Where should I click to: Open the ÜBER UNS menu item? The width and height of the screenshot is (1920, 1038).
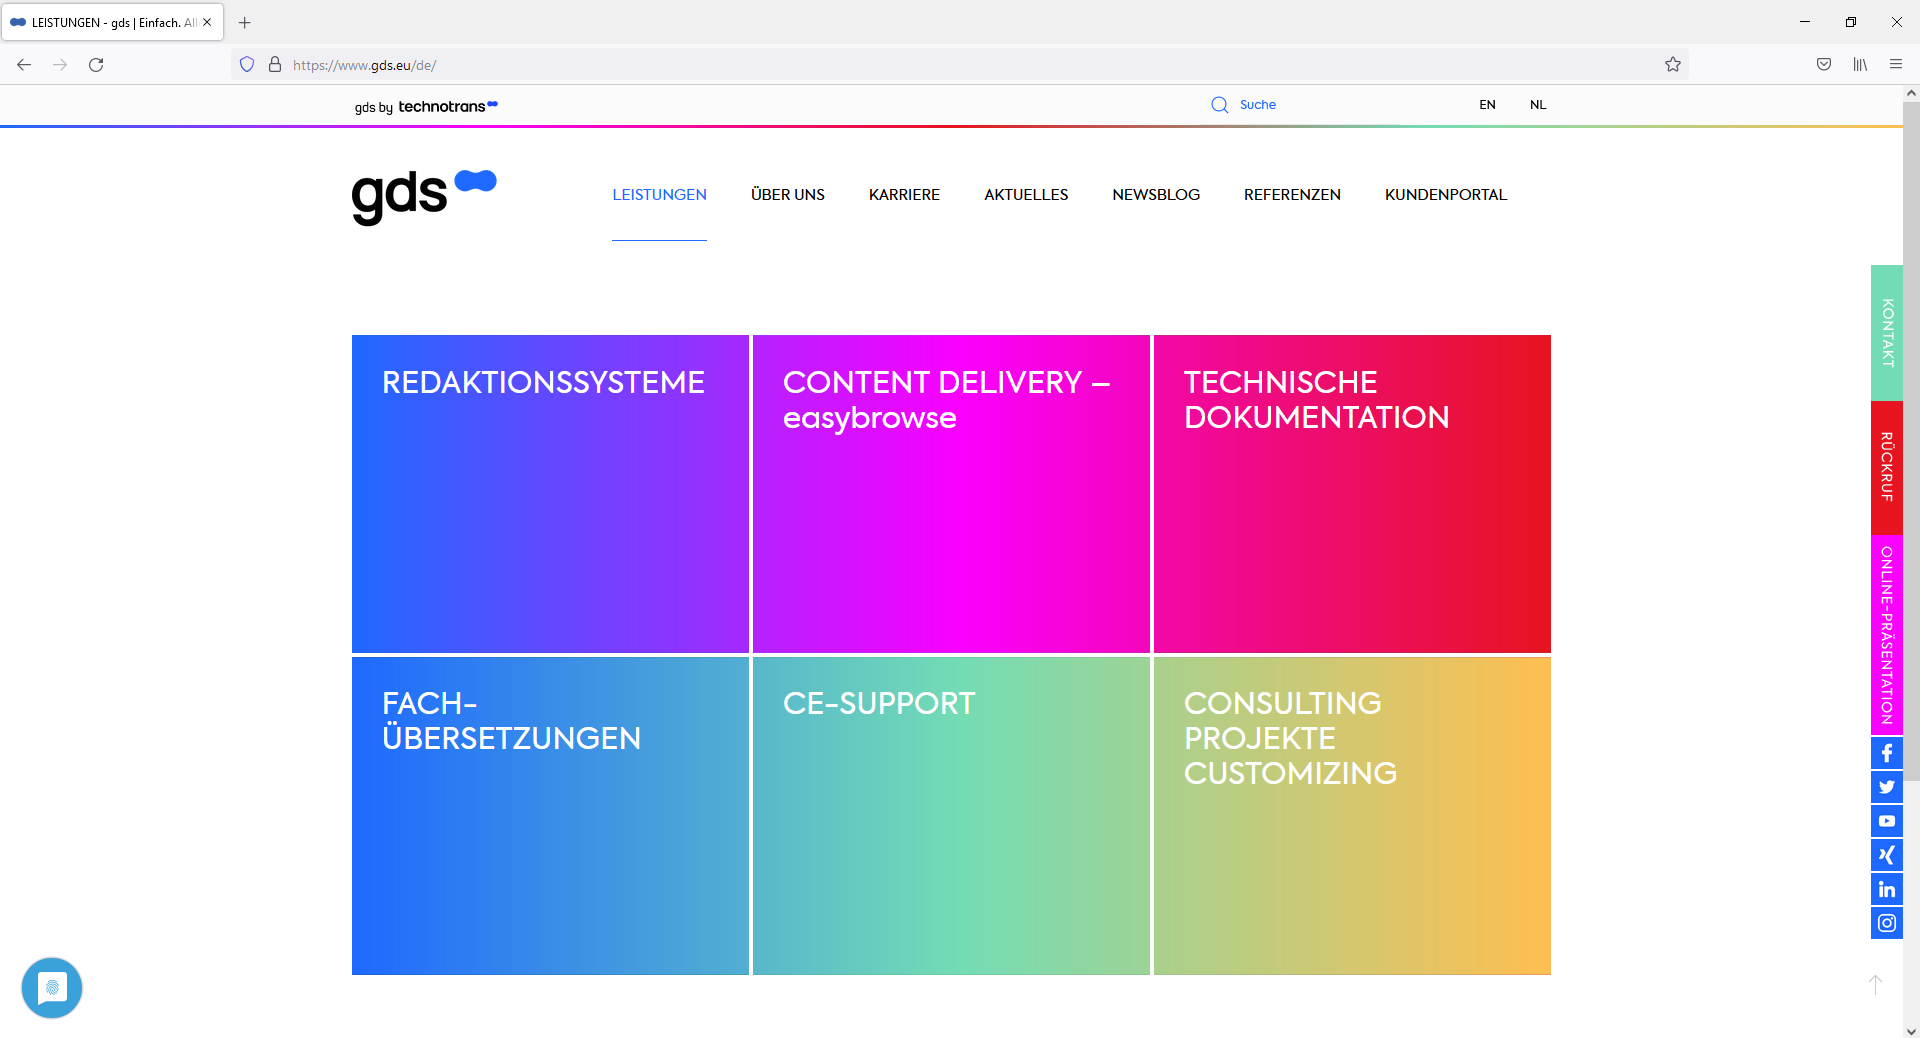788,195
